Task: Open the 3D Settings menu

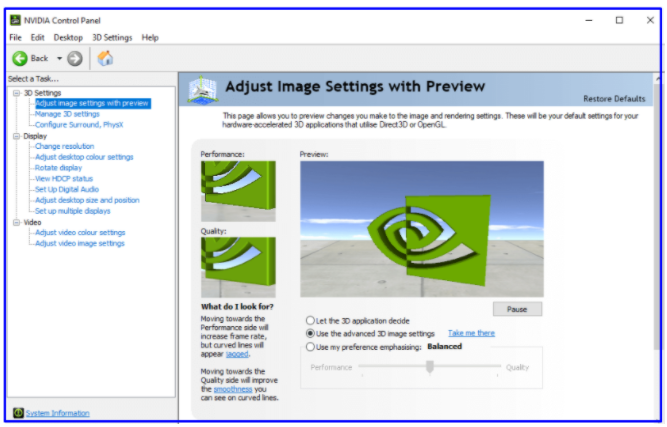Action: (112, 37)
